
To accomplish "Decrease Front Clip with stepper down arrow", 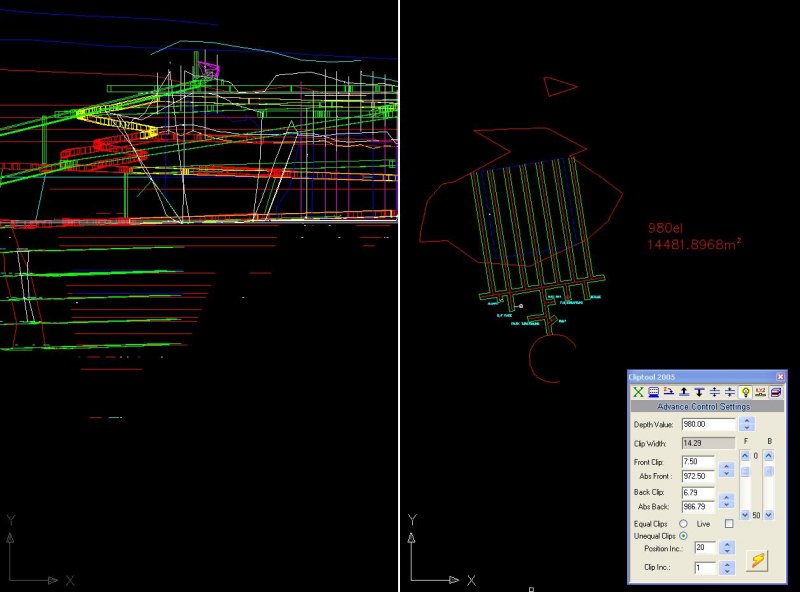I will (x=727, y=473).
